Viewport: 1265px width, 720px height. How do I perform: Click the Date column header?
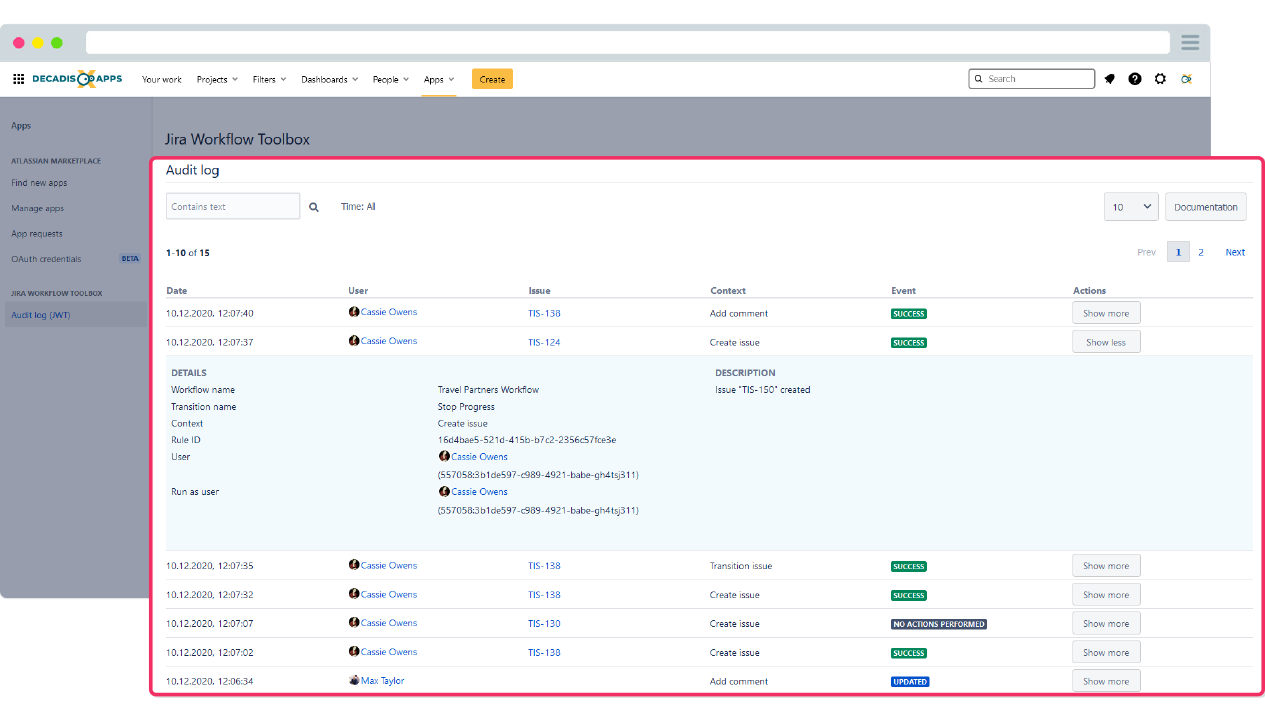[x=176, y=291]
